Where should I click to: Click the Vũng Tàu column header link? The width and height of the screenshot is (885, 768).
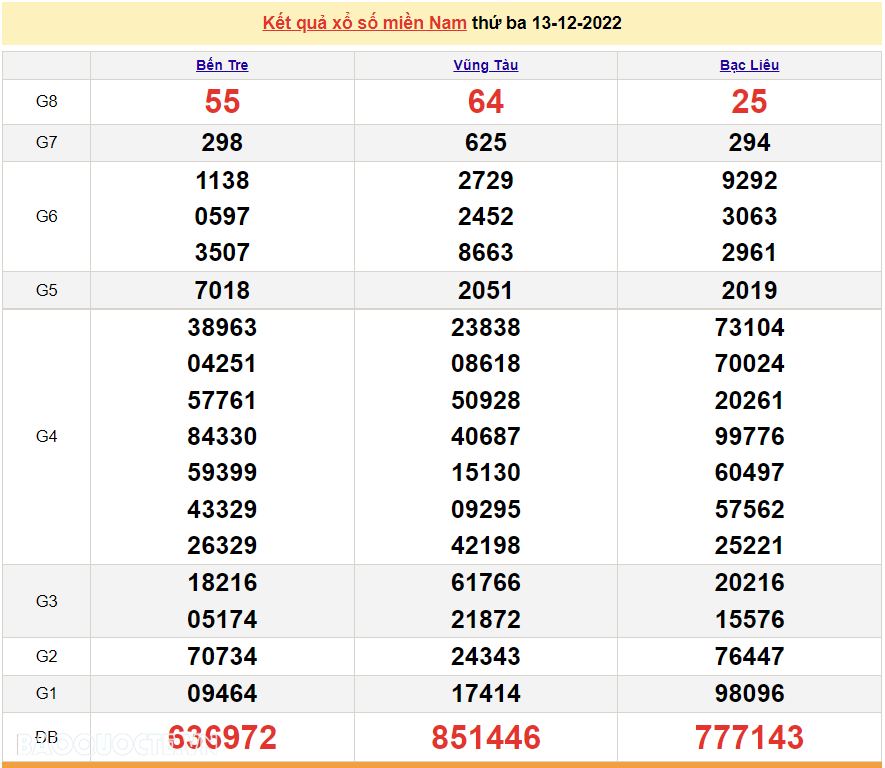click(x=485, y=65)
